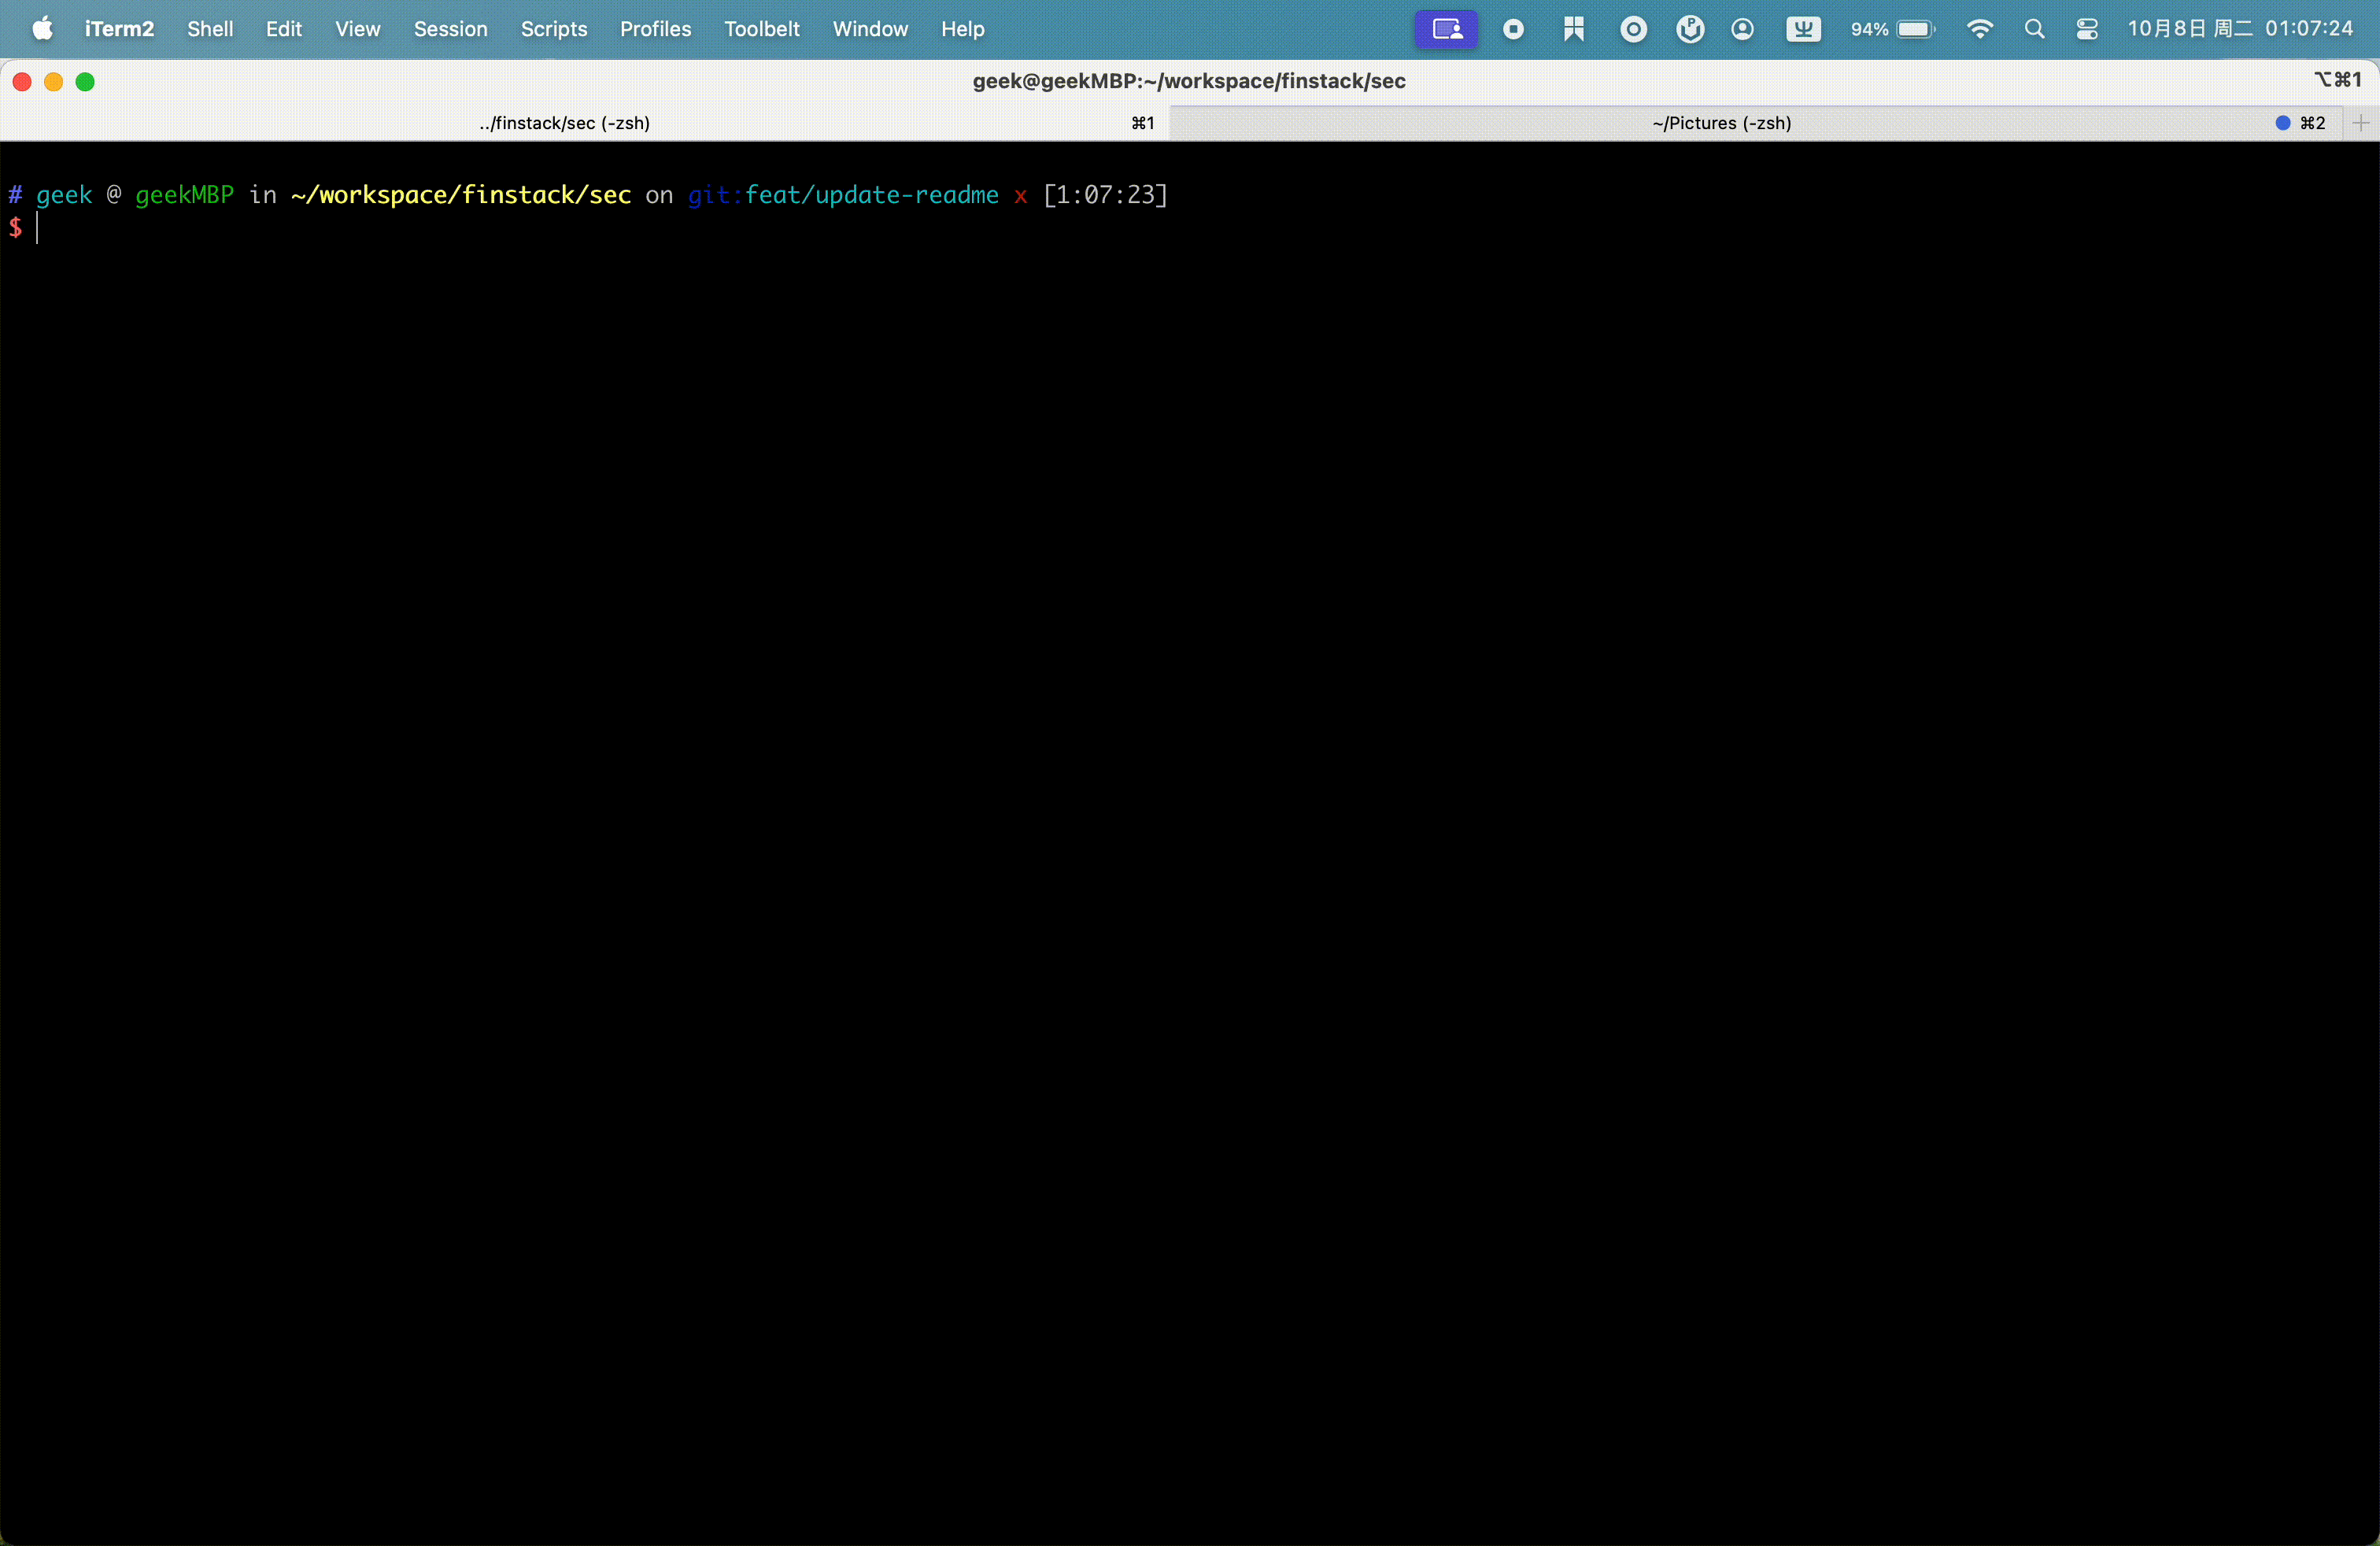
Task: Open Spotlight search from the menu bar
Action: (2034, 29)
